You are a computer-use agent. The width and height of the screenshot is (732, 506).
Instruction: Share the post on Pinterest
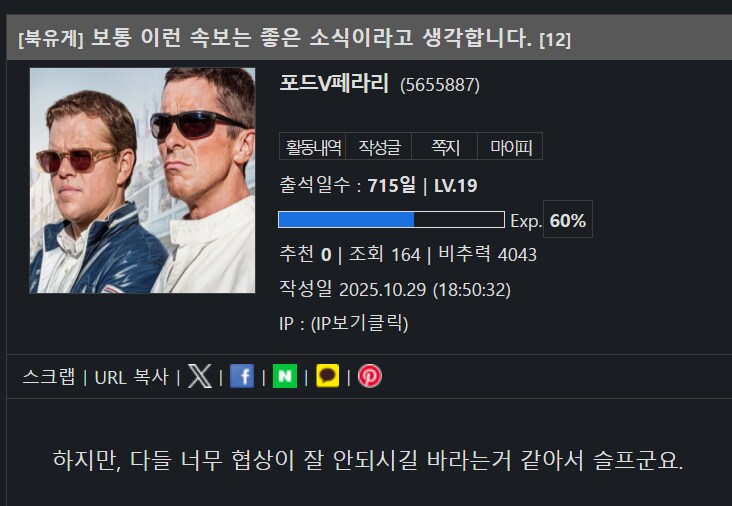pyautogui.click(x=370, y=376)
